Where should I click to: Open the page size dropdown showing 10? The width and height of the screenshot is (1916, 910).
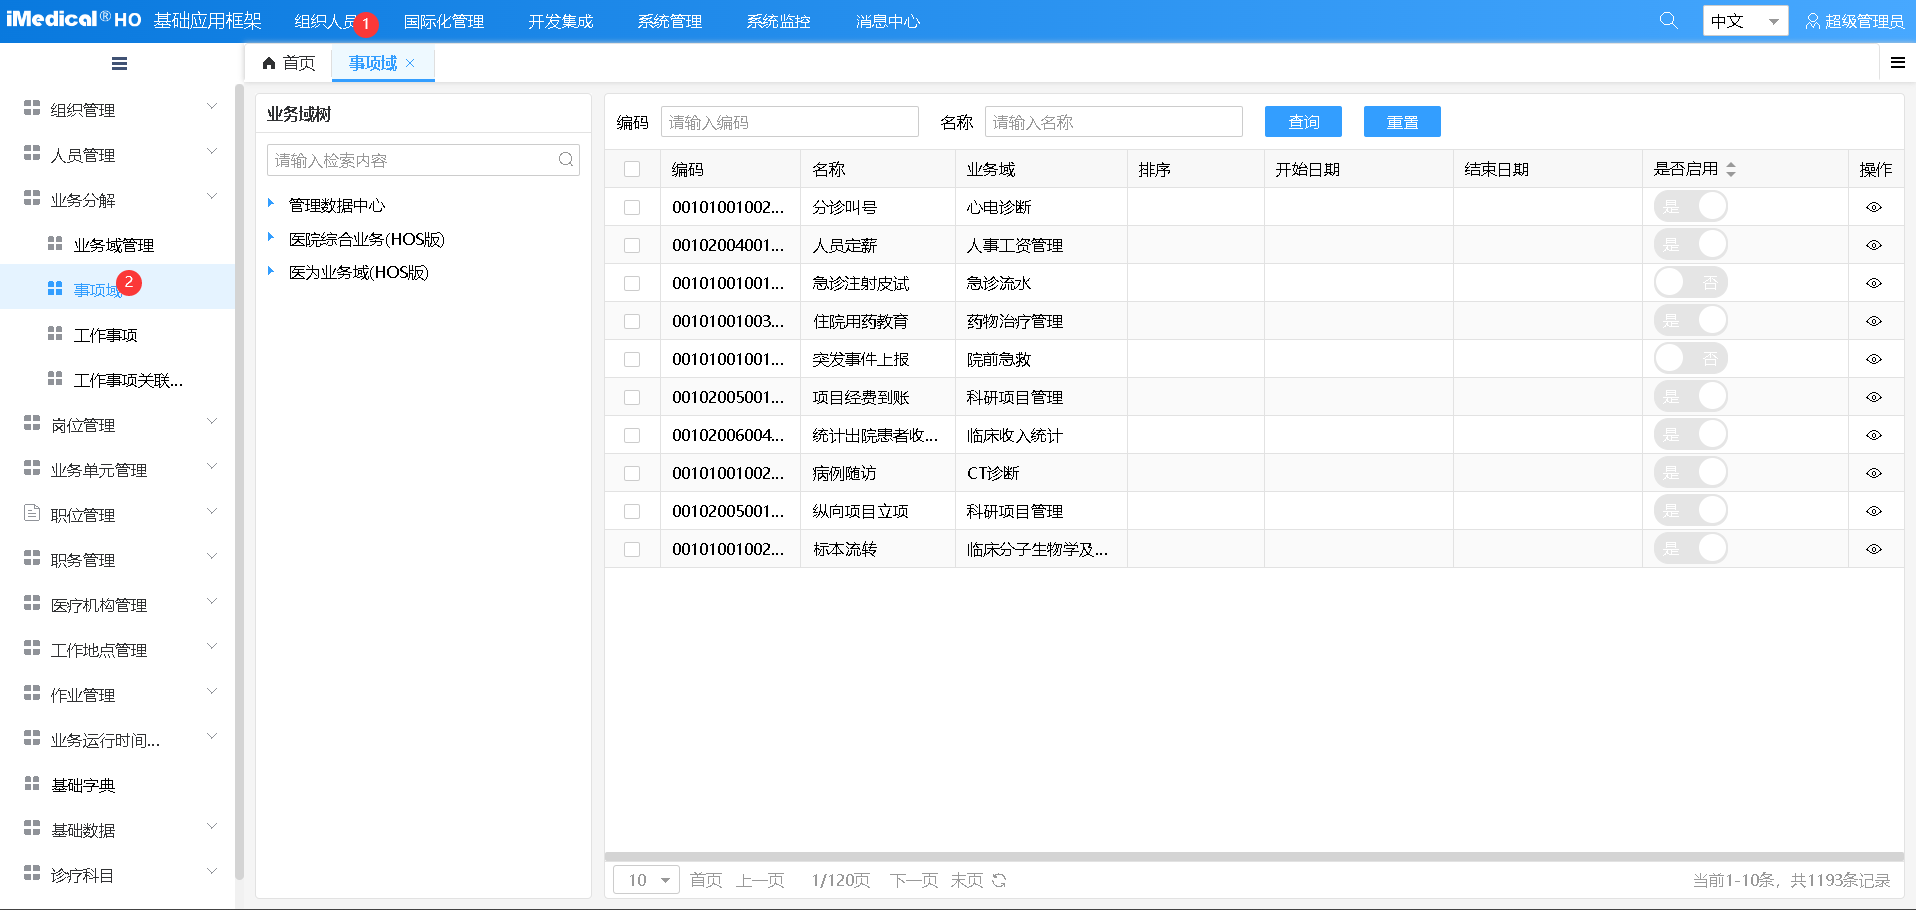click(645, 879)
